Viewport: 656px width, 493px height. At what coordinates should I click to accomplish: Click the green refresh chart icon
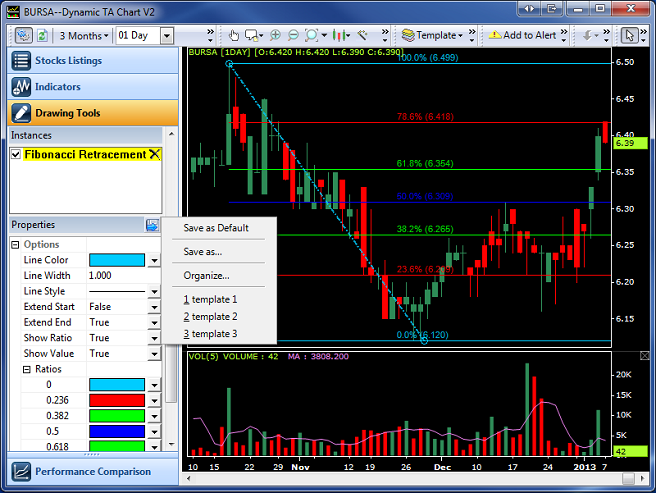[x=42, y=36]
